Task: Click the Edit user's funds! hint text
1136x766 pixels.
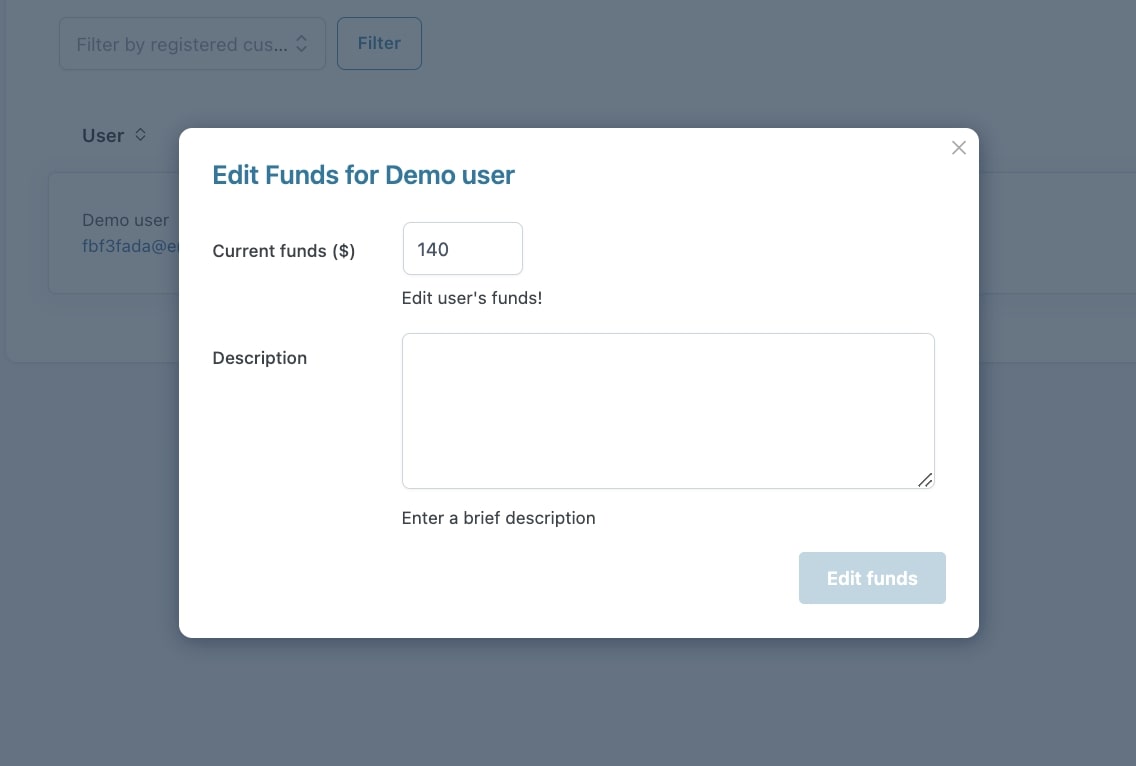Action: [471, 298]
